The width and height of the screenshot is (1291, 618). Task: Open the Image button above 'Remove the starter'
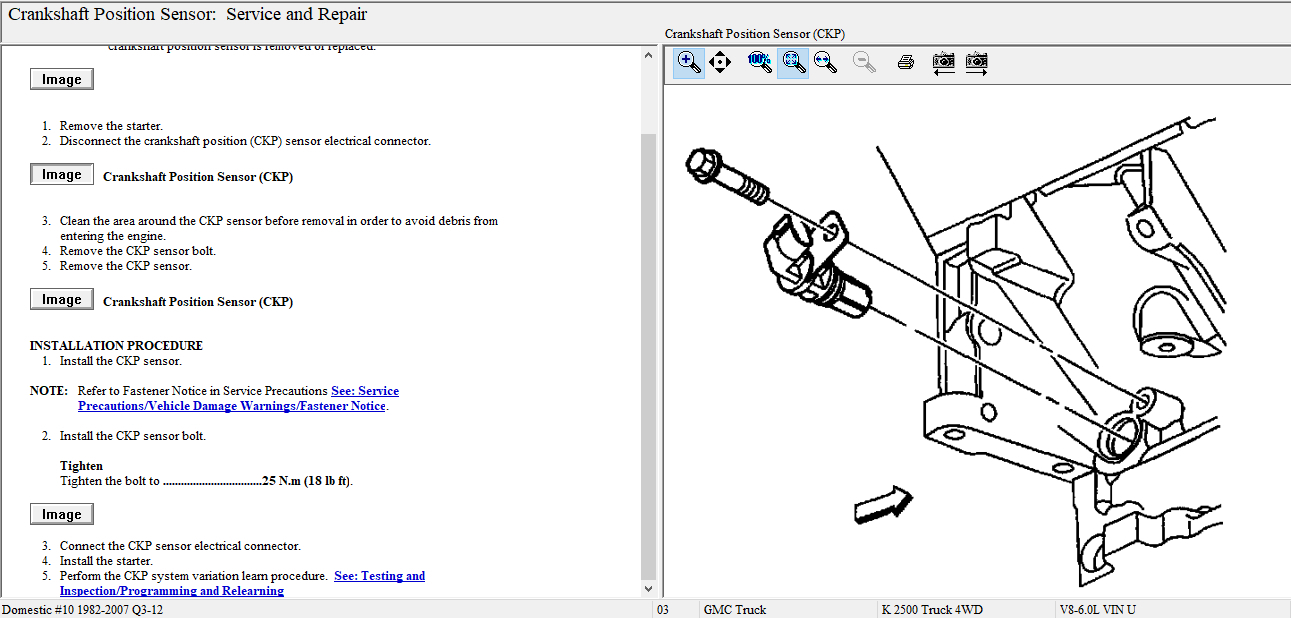pyautogui.click(x=62, y=80)
